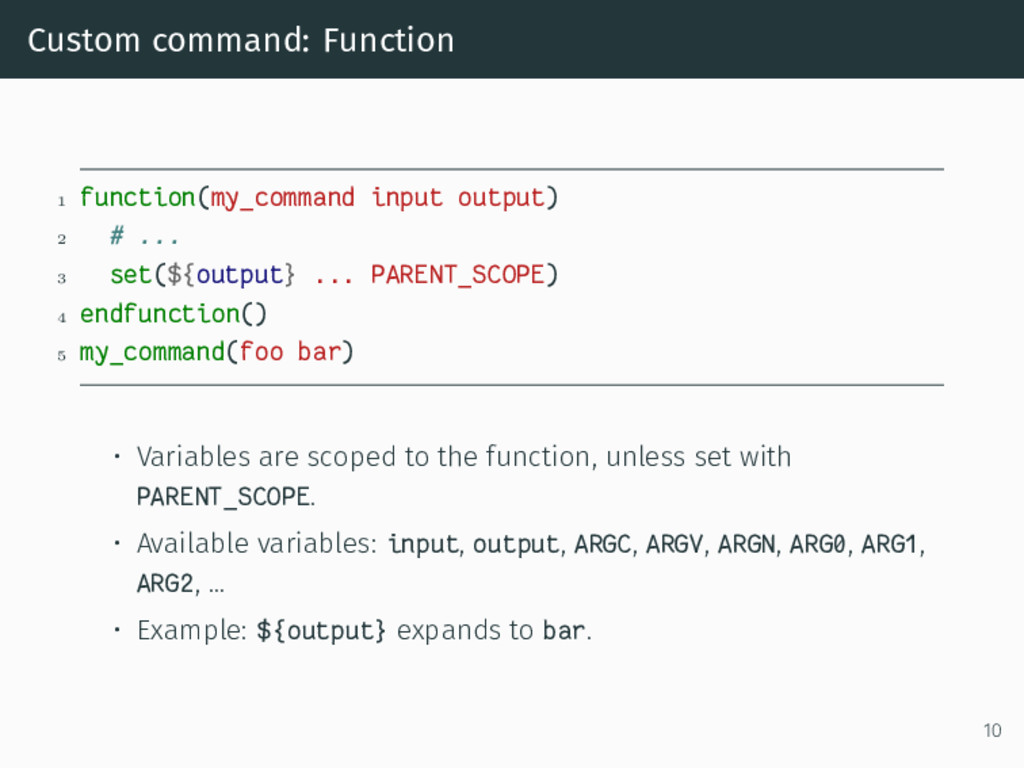The height and width of the screenshot is (768, 1024).
Task: Click the 'output' argument on line 1
Action: coord(500,199)
